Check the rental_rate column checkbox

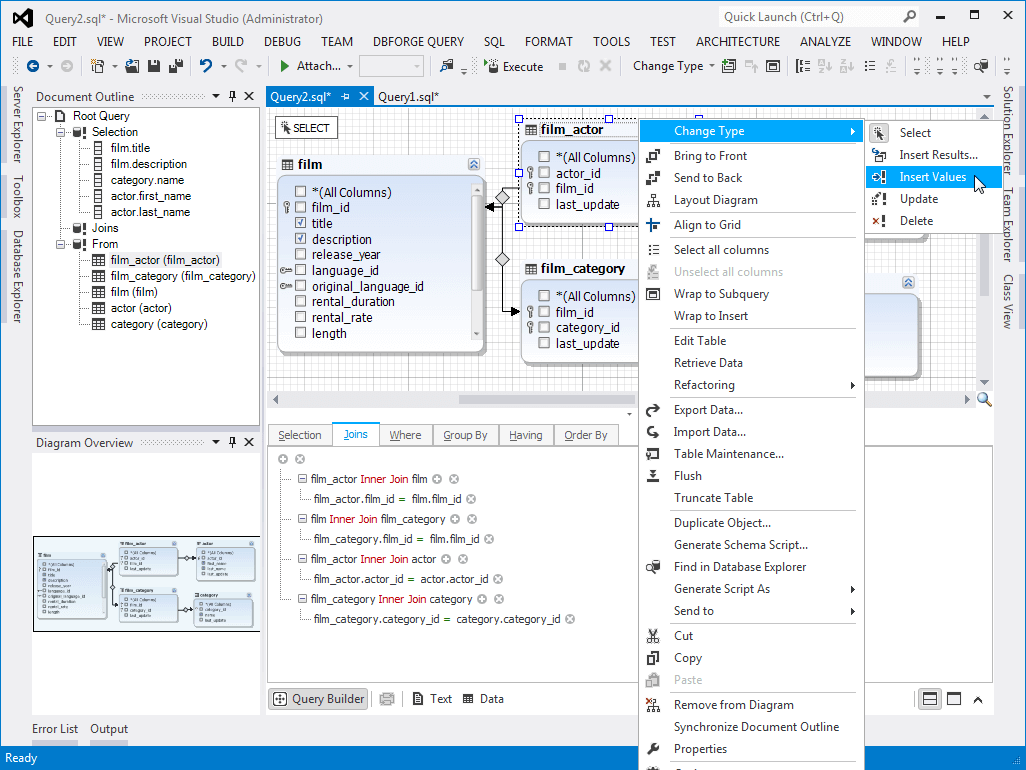(300, 317)
